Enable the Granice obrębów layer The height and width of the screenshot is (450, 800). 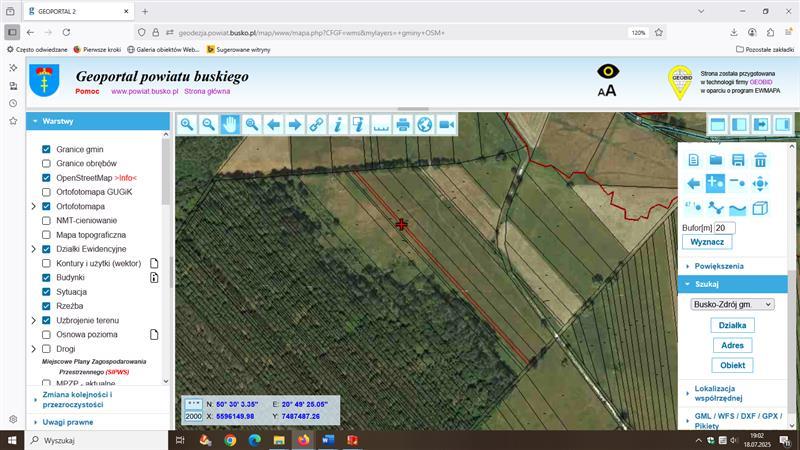pyautogui.click(x=46, y=163)
